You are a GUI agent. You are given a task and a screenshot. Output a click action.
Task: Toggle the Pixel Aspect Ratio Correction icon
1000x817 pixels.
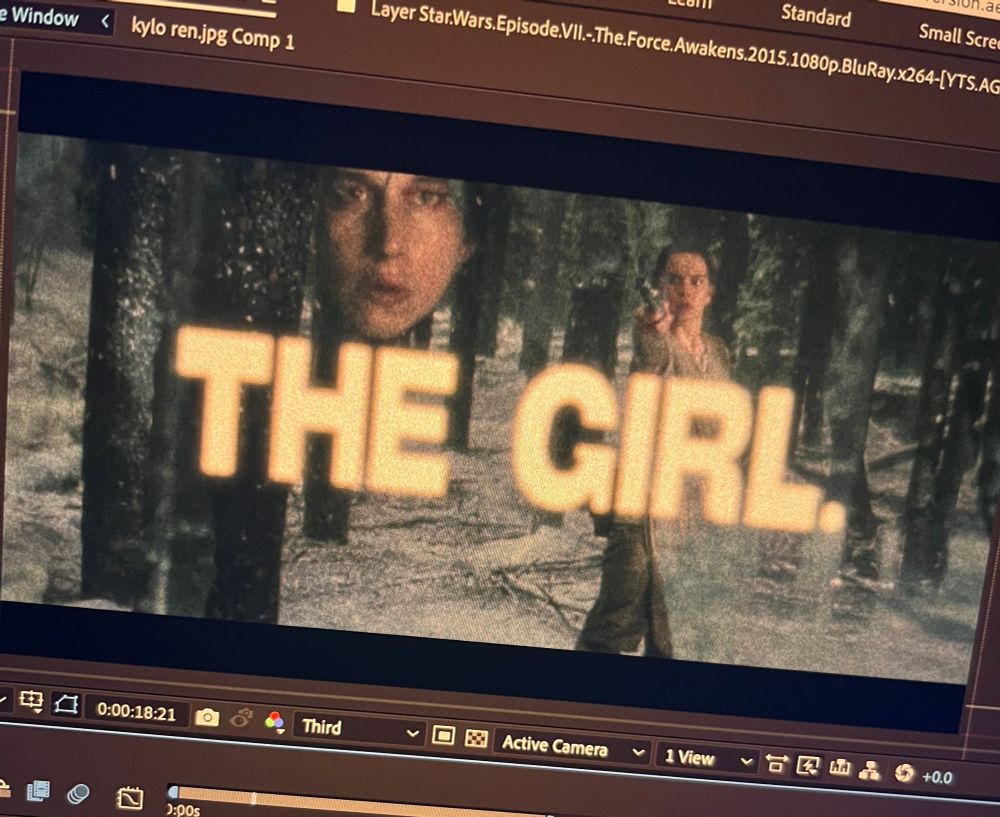776,762
